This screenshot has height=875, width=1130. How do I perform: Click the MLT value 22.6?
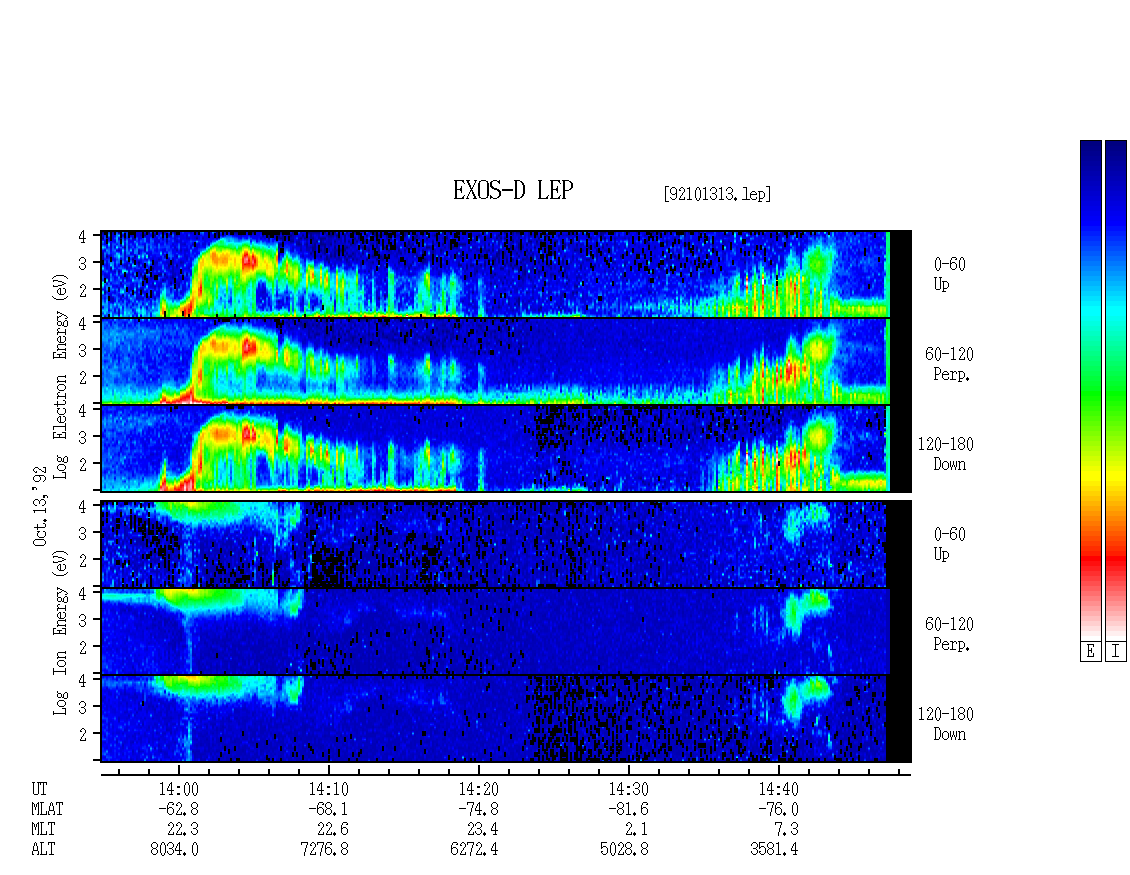coord(333,830)
